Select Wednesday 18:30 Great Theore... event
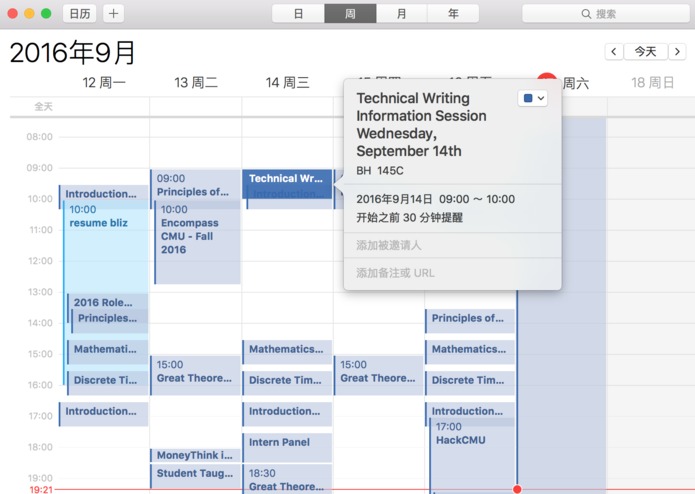Viewport: 695px width, 494px height. (287, 479)
